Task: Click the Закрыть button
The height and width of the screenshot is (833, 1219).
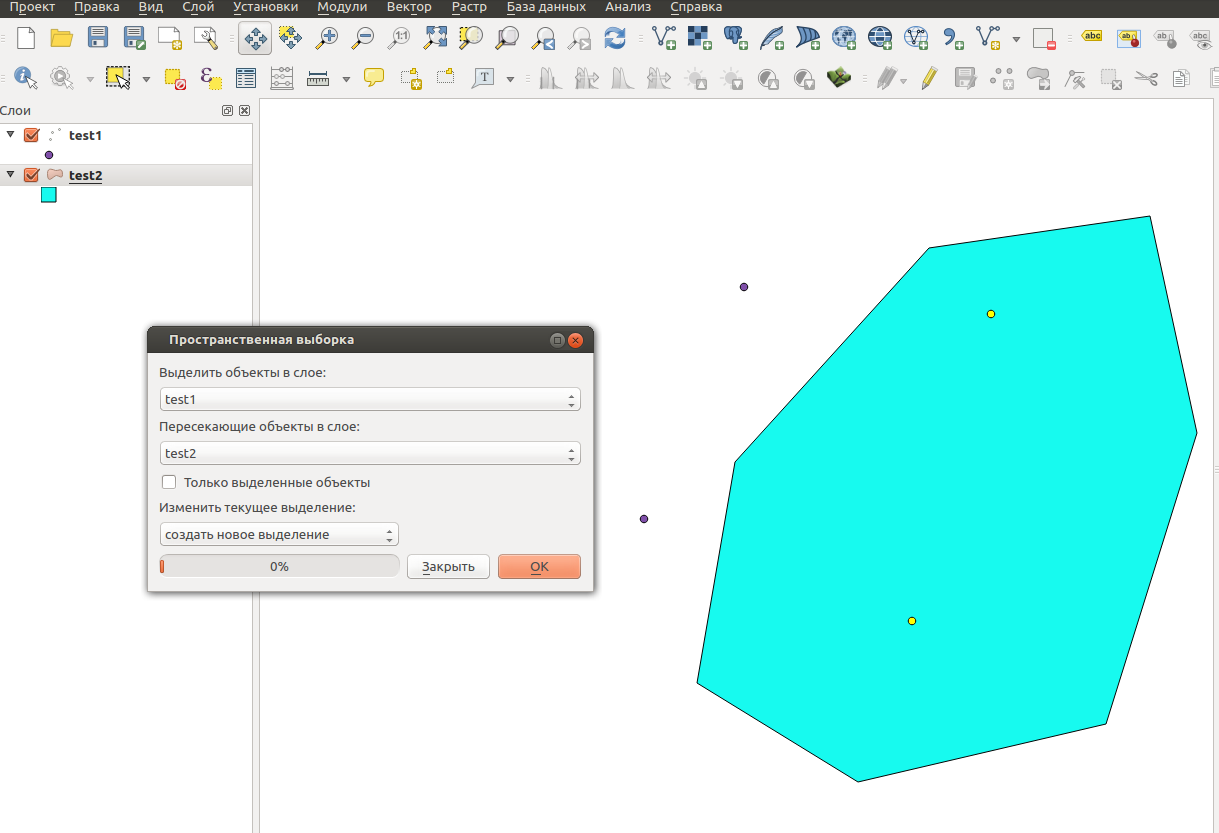Action: point(448,566)
